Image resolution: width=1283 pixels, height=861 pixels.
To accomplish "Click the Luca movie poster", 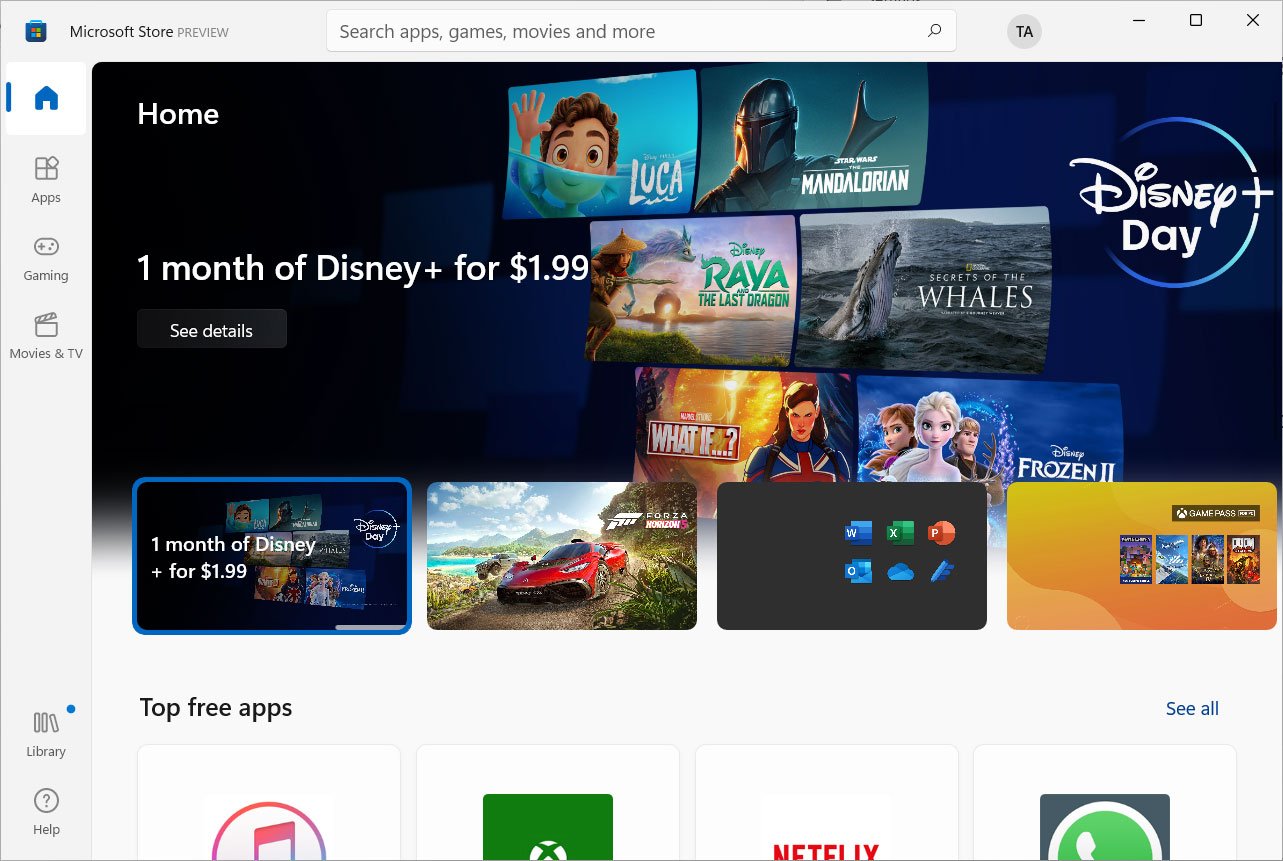I will [x=602, y=143].
